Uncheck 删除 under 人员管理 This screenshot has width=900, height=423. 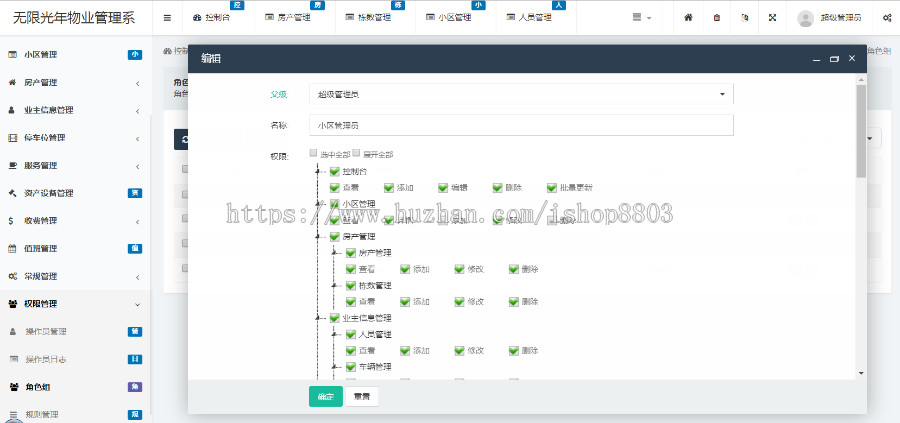[x=514, y=350]
